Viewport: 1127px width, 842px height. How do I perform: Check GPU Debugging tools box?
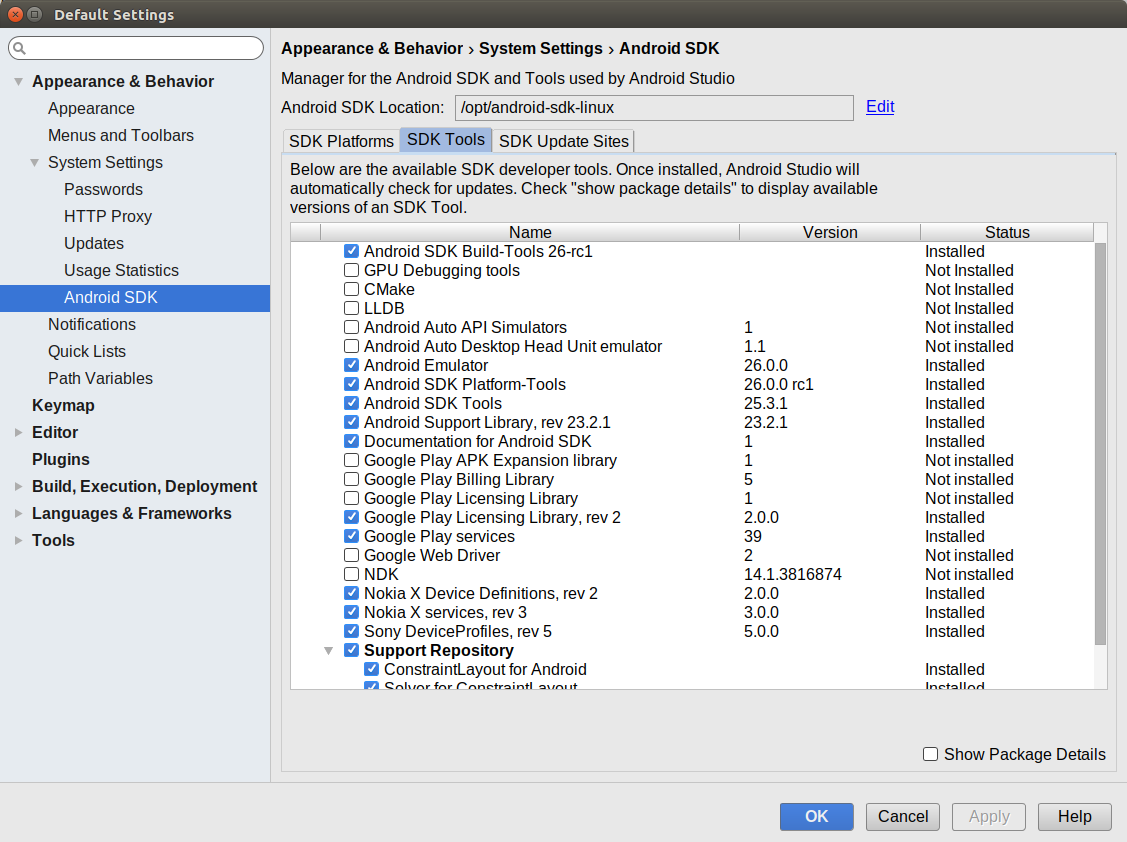[x=351, y=270]
